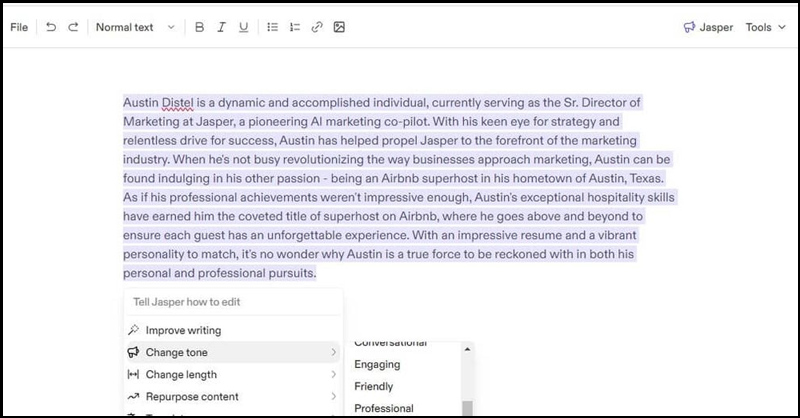This screenshot has height=418, width=800.
Task: Click the Jasper button in toolbar
Action: tap(708, 27)
